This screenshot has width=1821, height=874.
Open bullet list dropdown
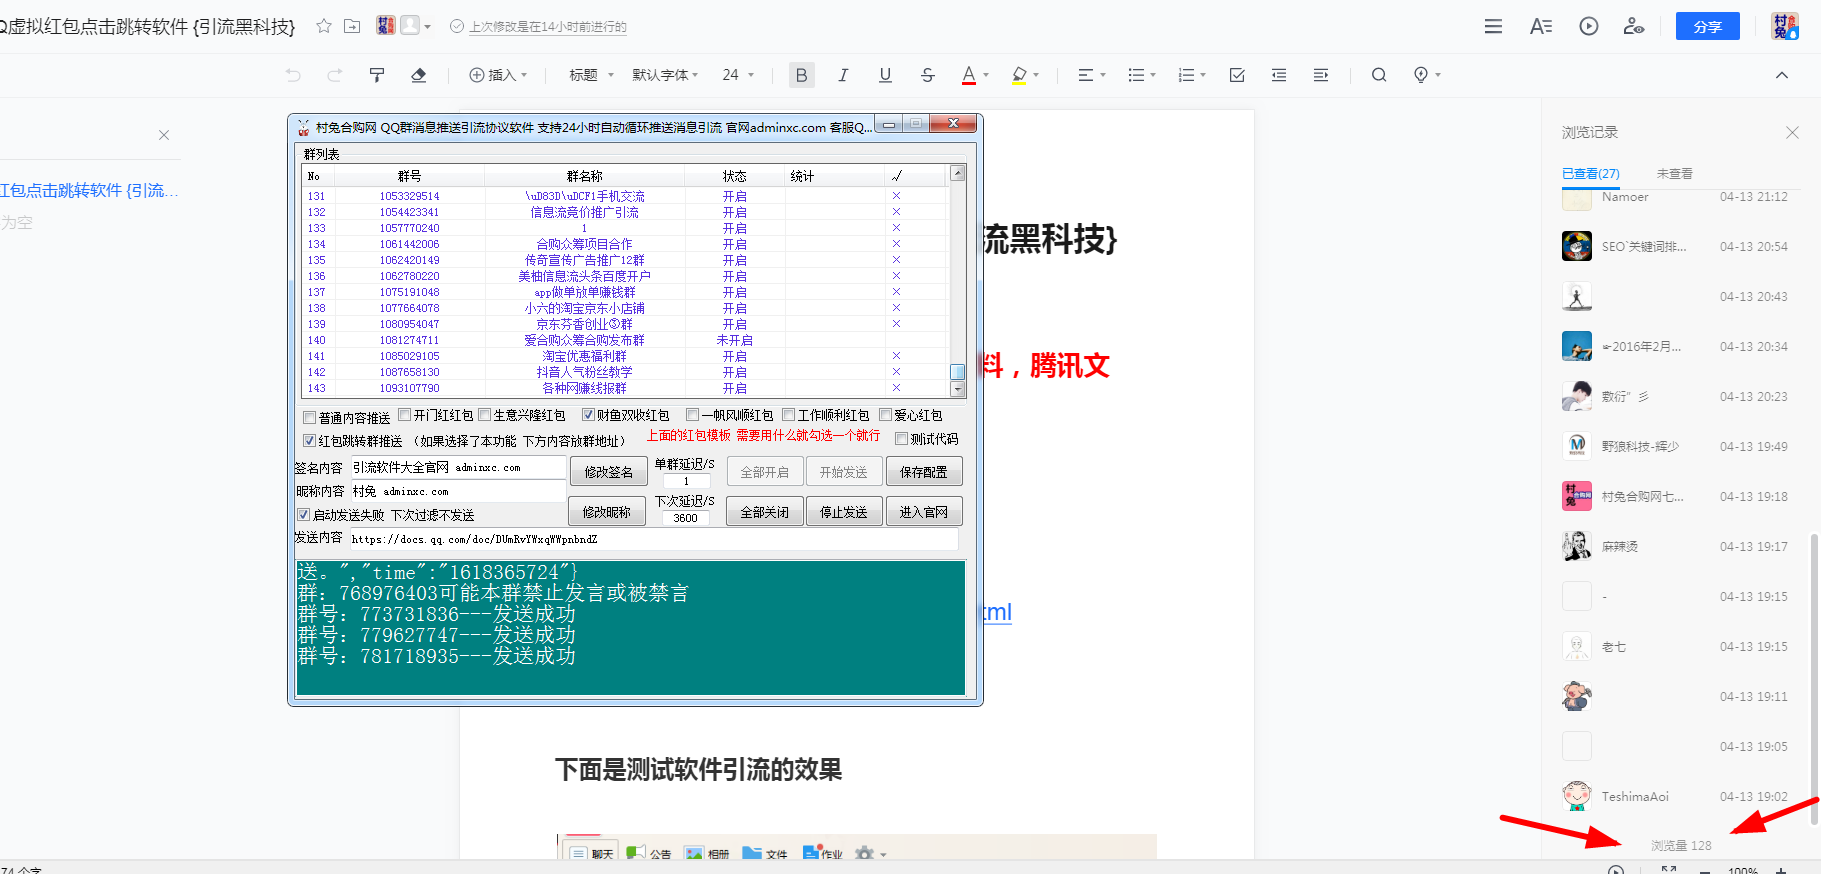coord(1142,75)
